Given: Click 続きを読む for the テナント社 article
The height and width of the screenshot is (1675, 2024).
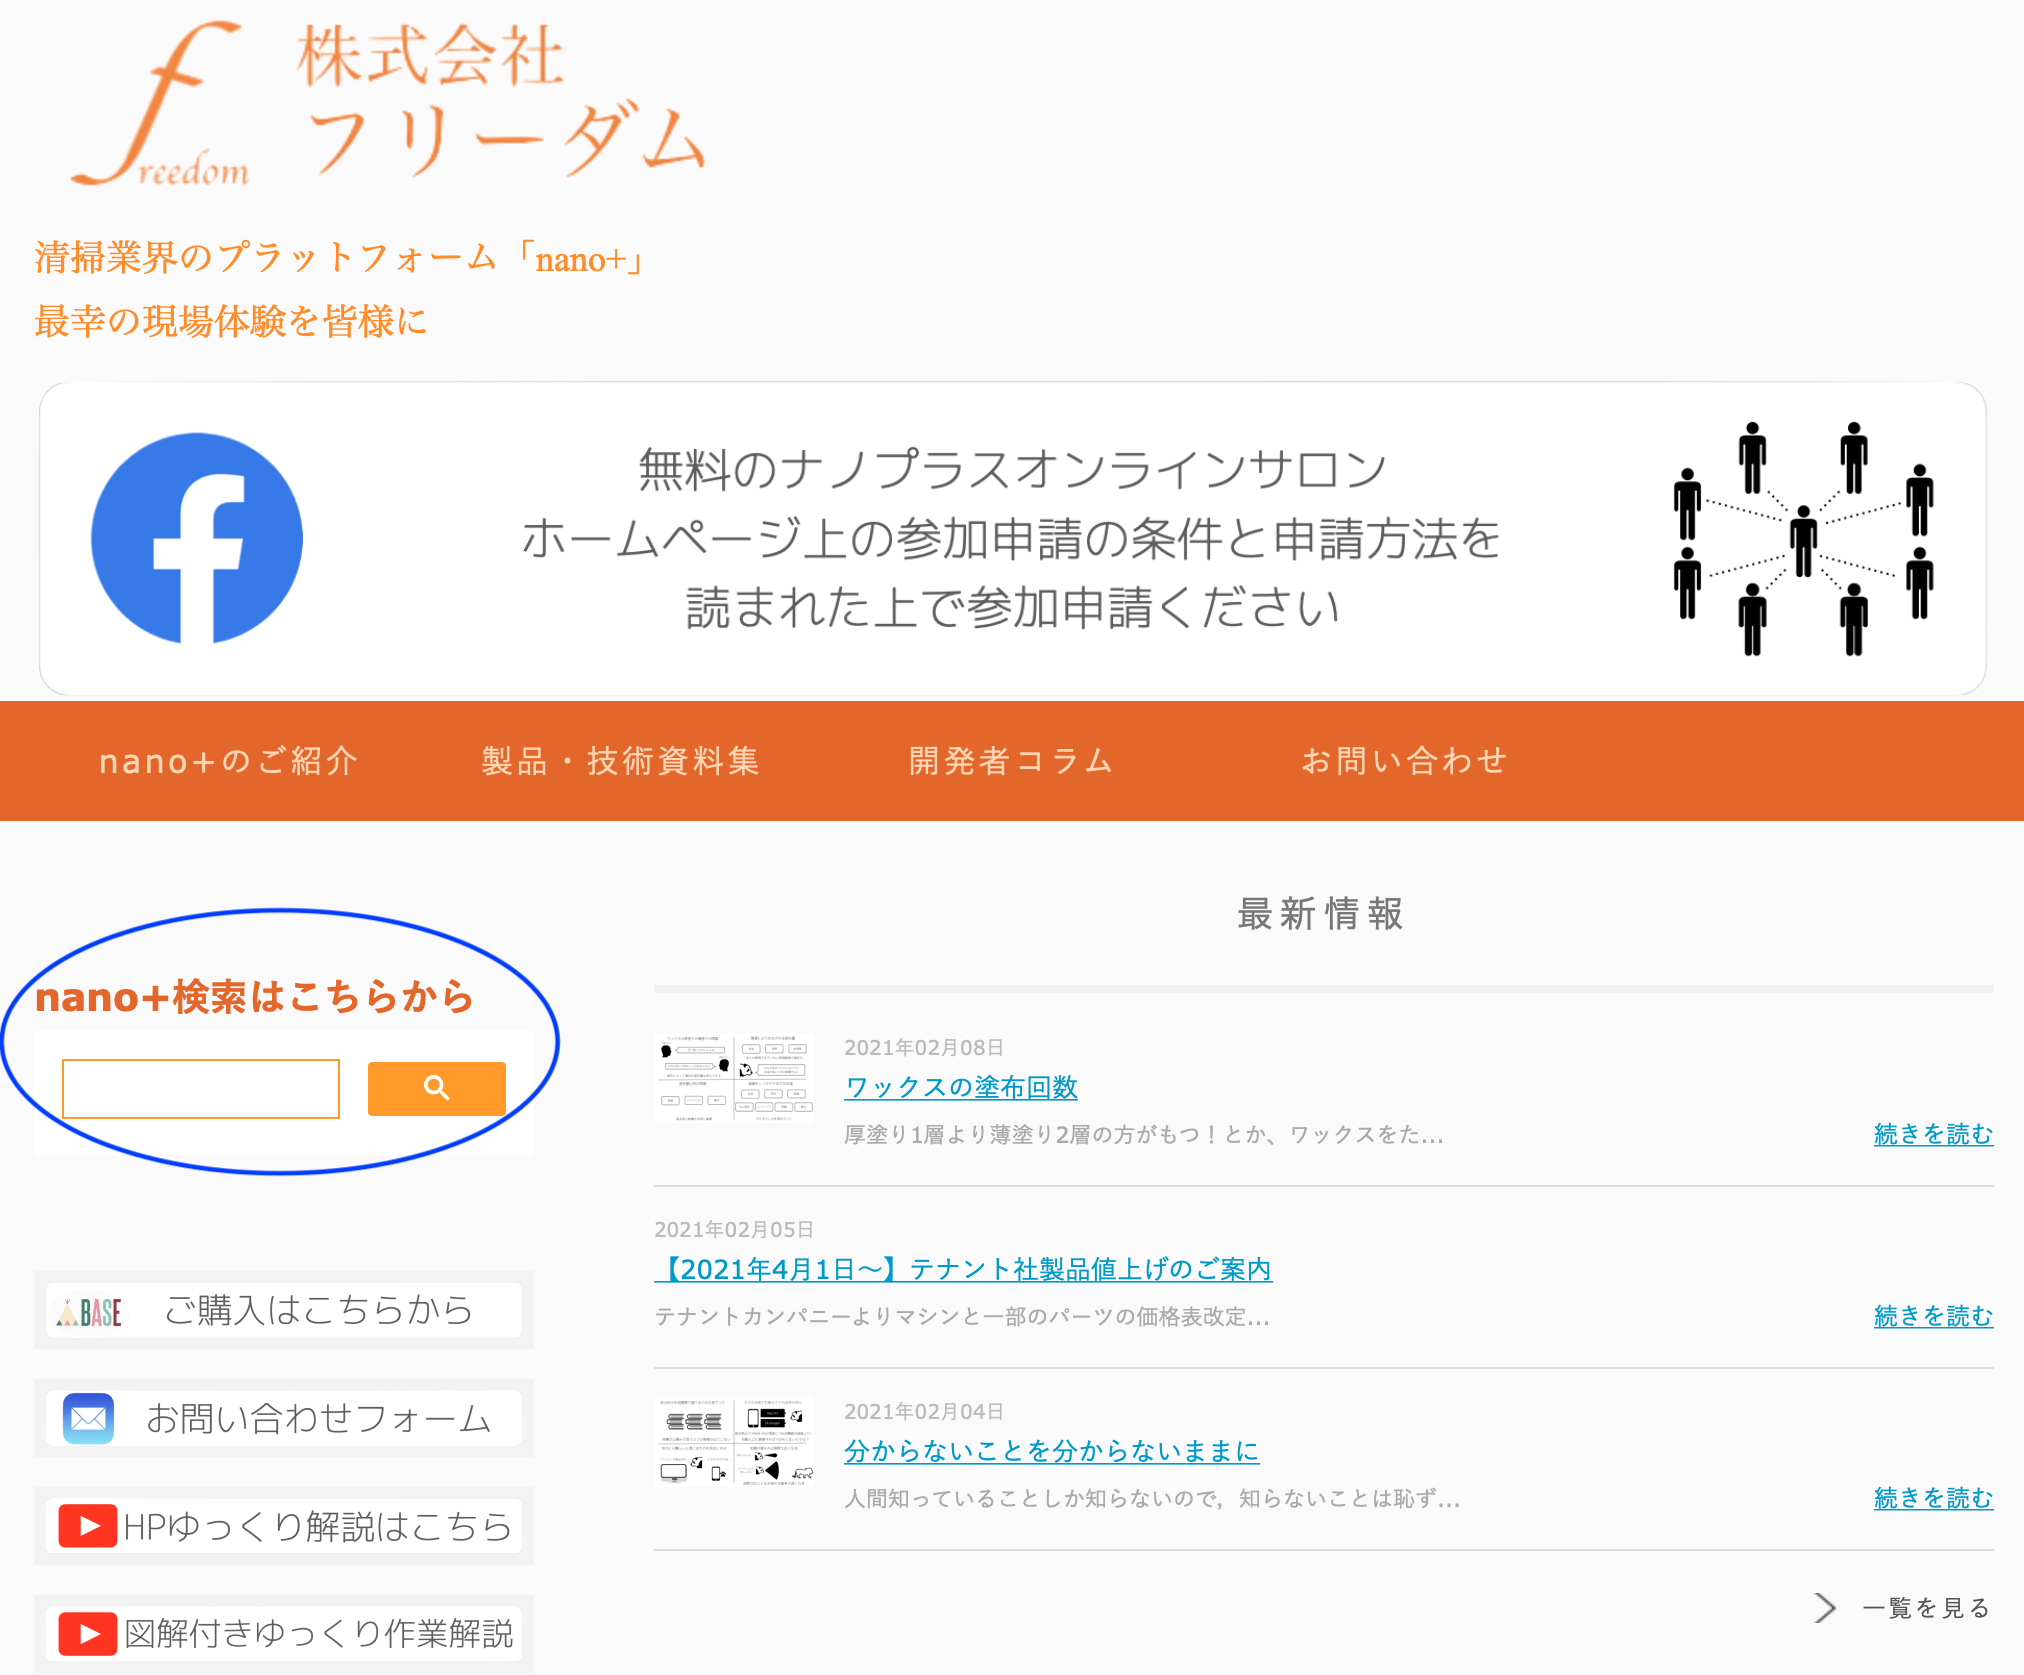Looking at the screenshot, I should point(1933,1316).
